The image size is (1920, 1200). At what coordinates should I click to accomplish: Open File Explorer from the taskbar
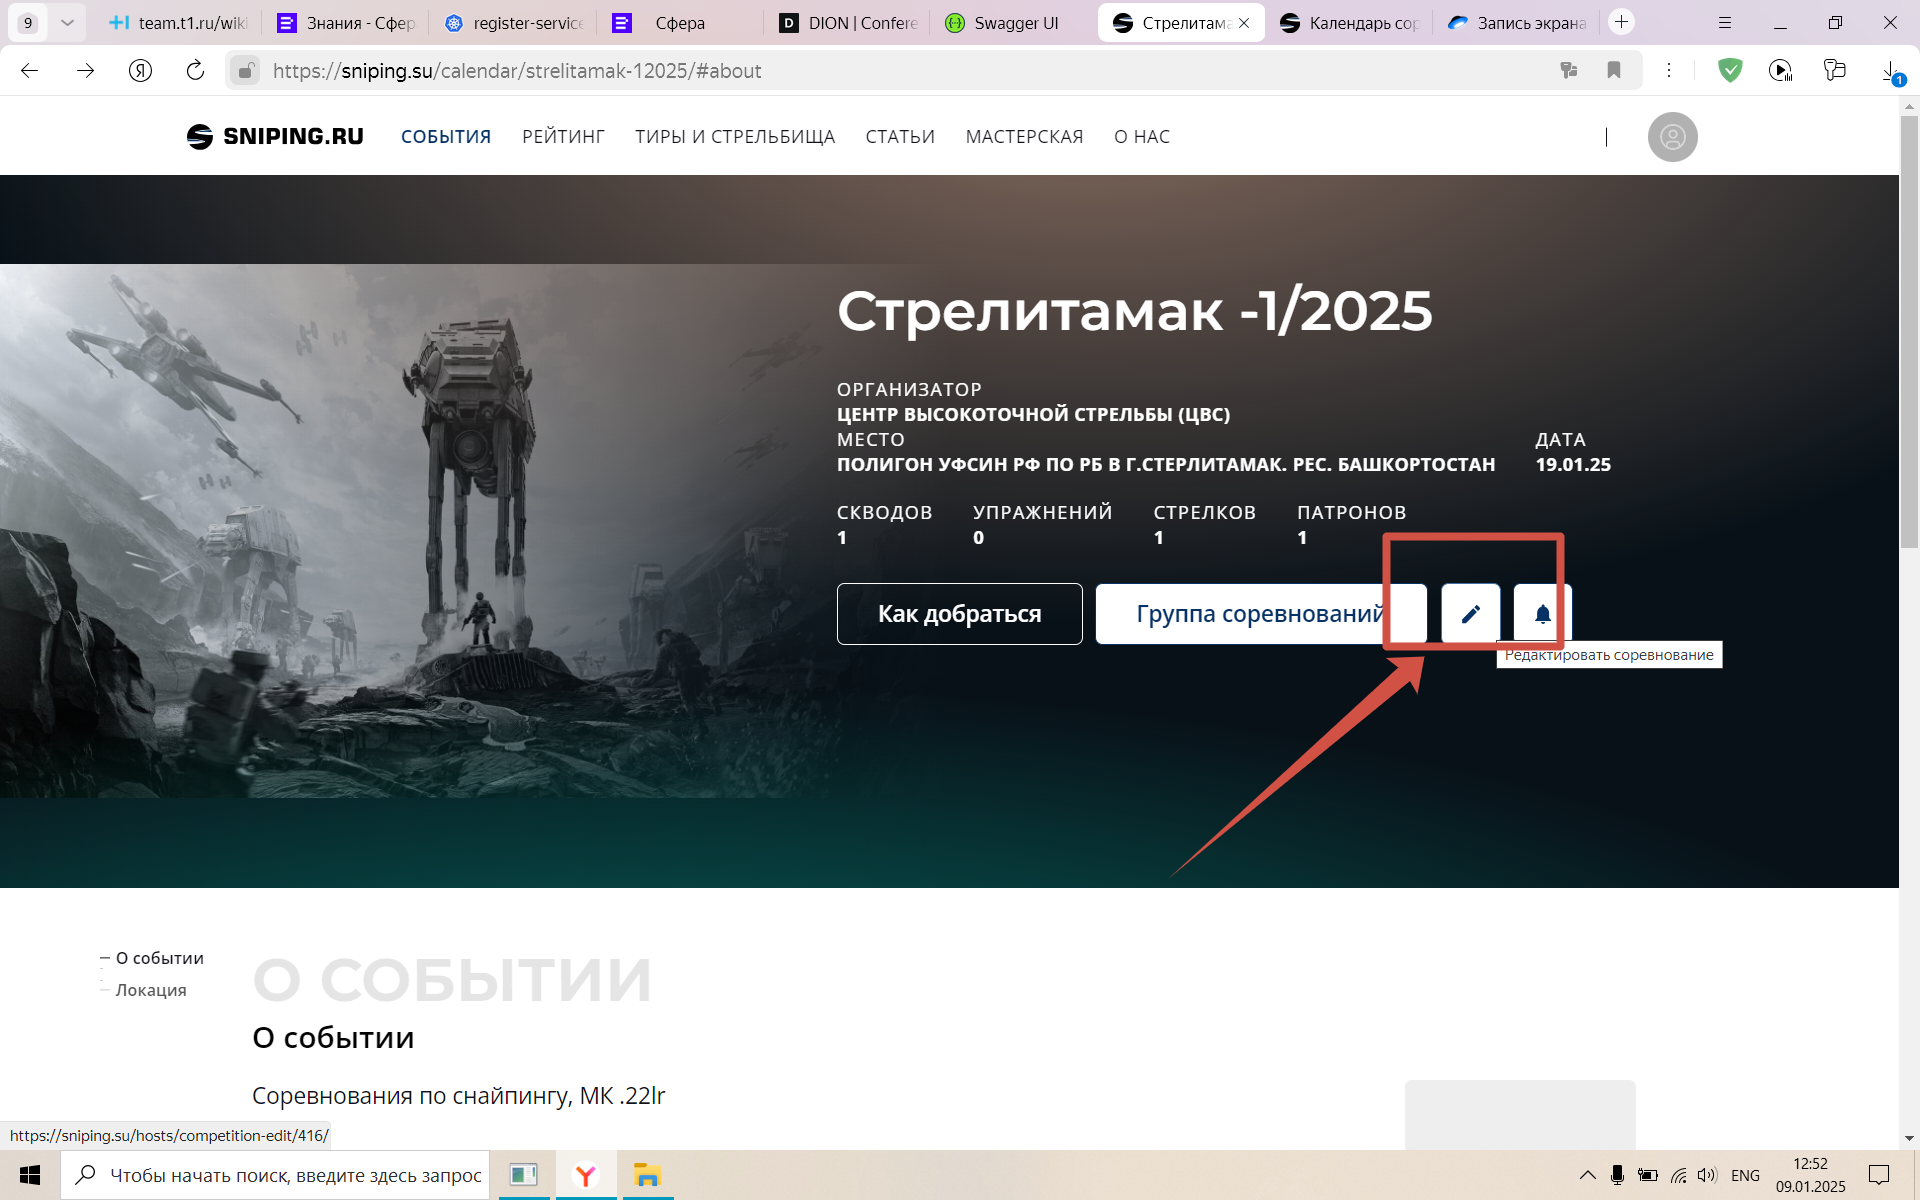[648, 1176]
